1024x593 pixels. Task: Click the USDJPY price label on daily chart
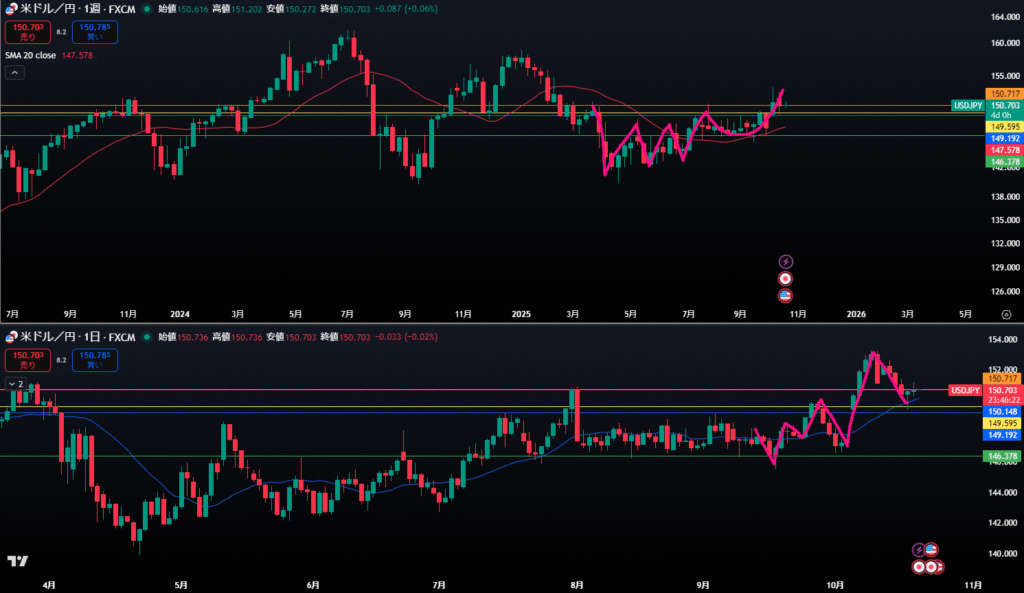965,389
